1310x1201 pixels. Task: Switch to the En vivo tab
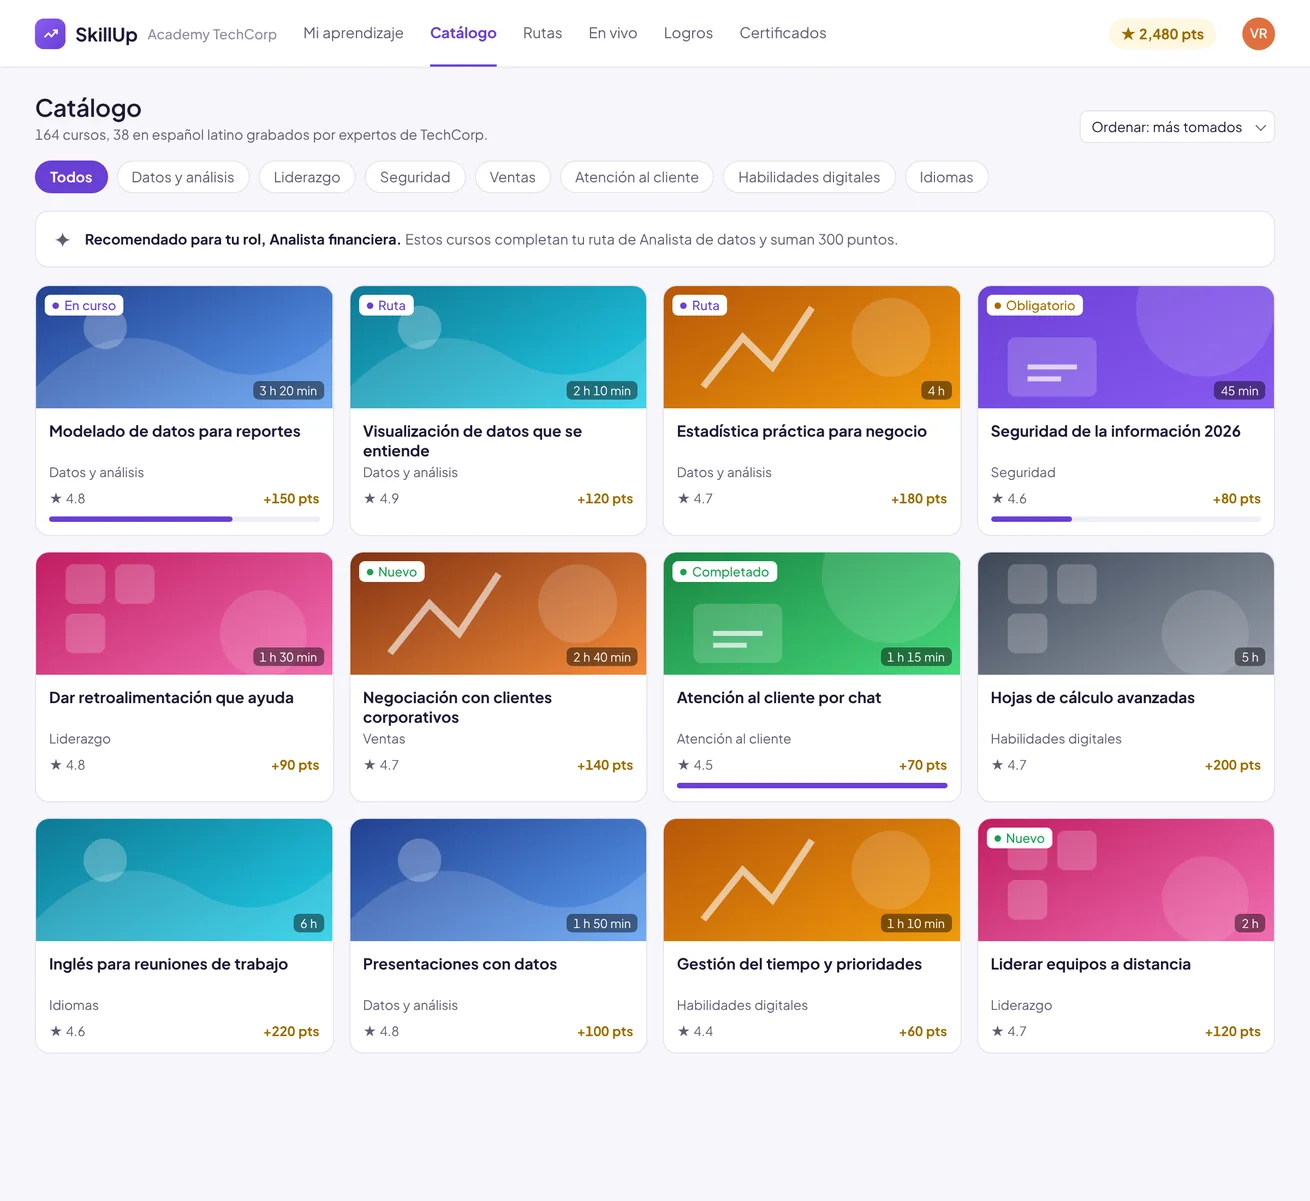click(x=613, y=33)
